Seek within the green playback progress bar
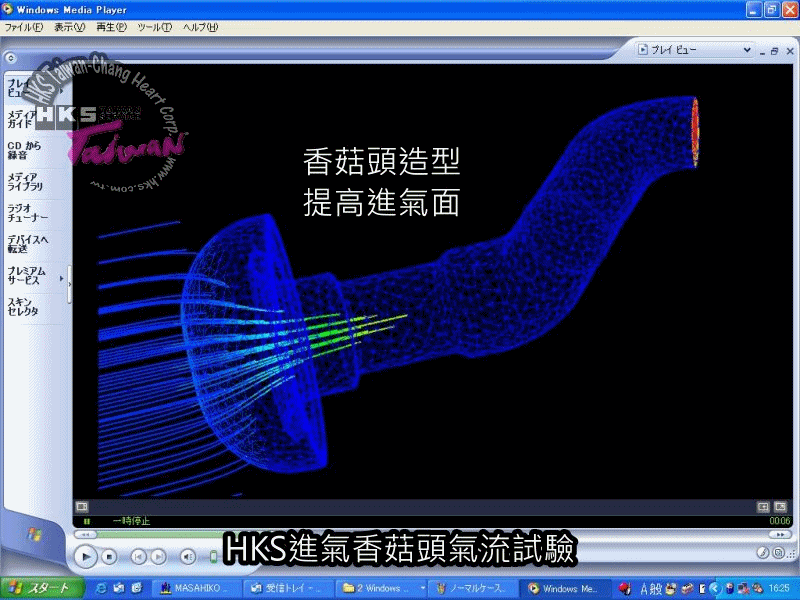Viewport: 800px width, 600px height. pos(160,534)
